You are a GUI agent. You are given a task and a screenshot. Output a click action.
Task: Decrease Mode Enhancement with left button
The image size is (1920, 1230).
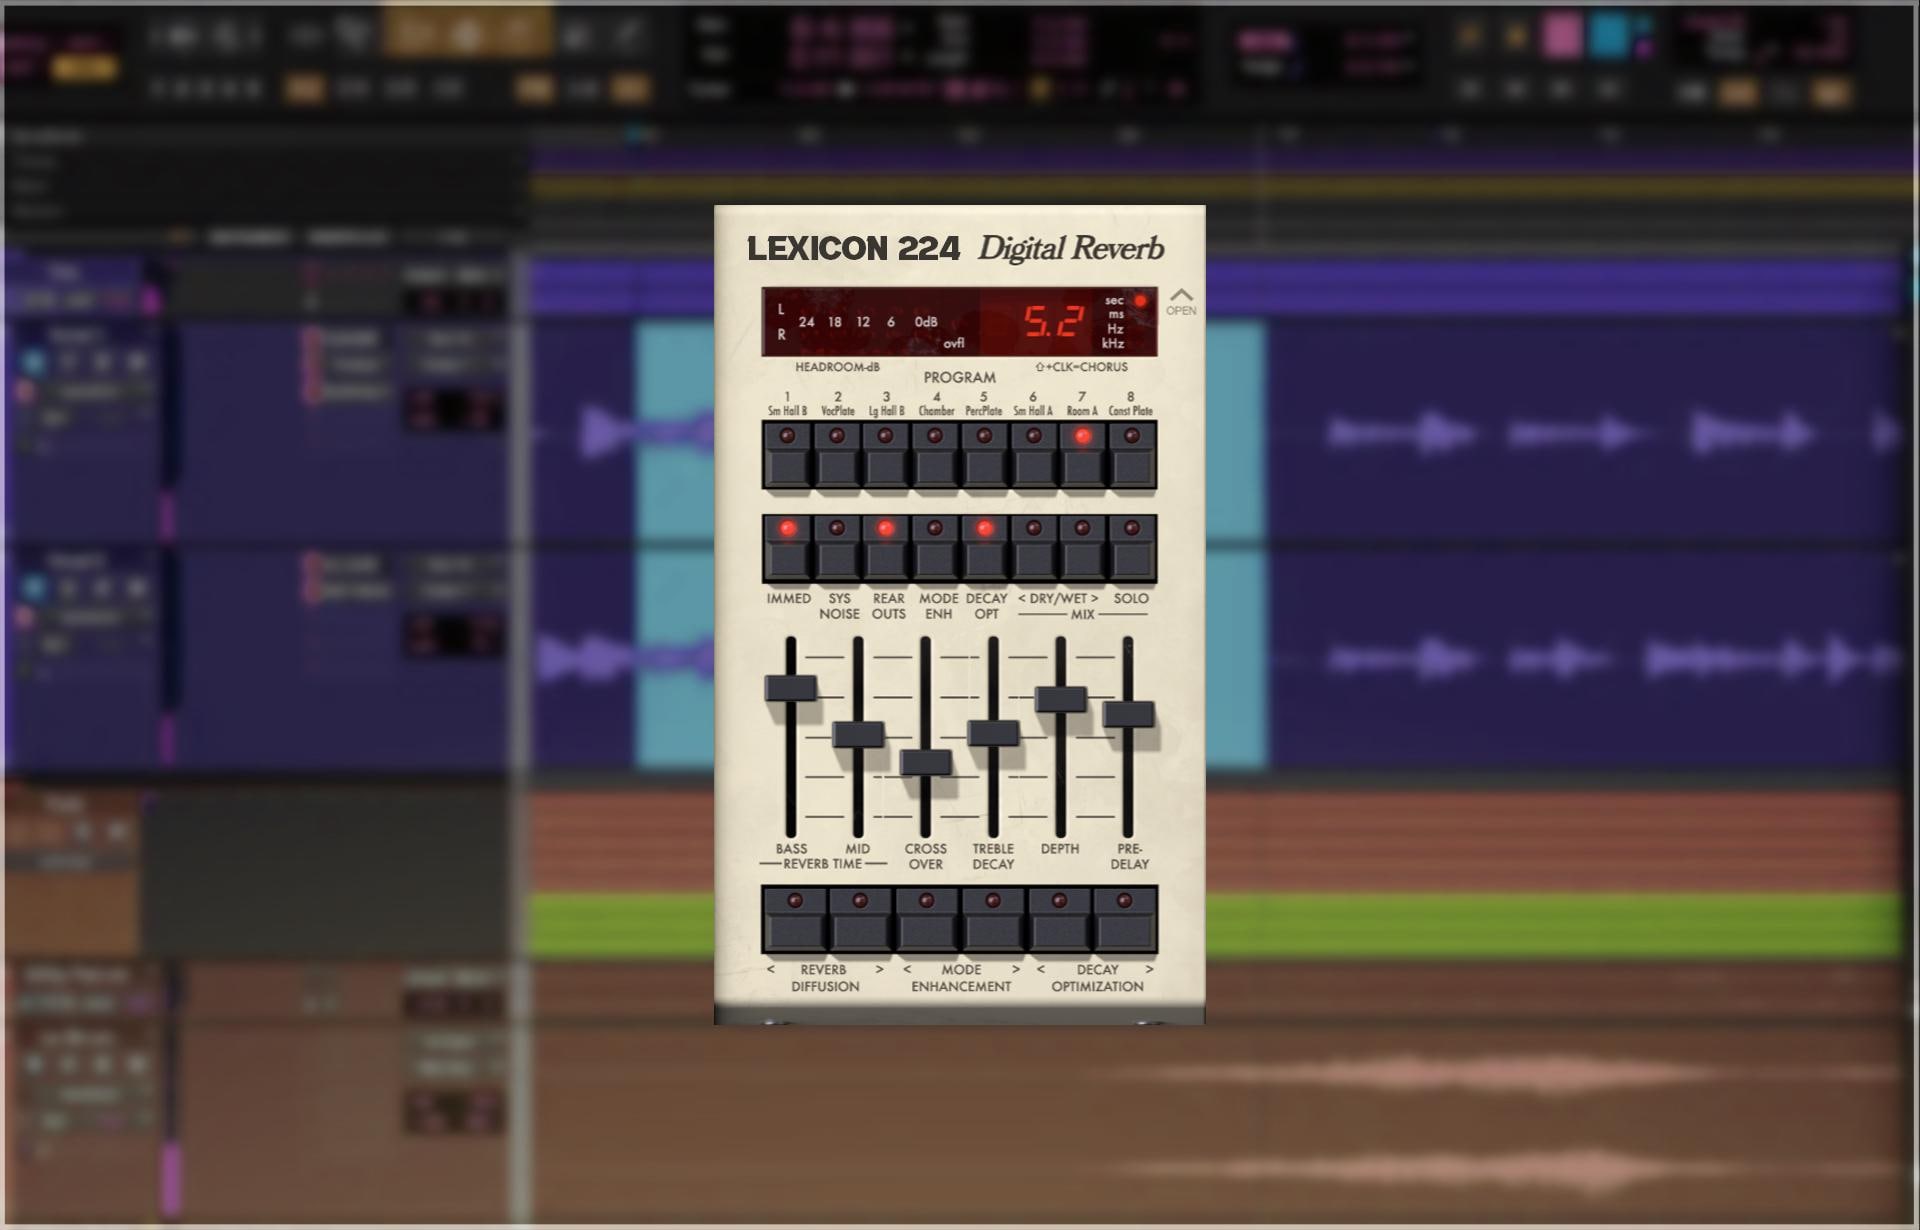927,918
